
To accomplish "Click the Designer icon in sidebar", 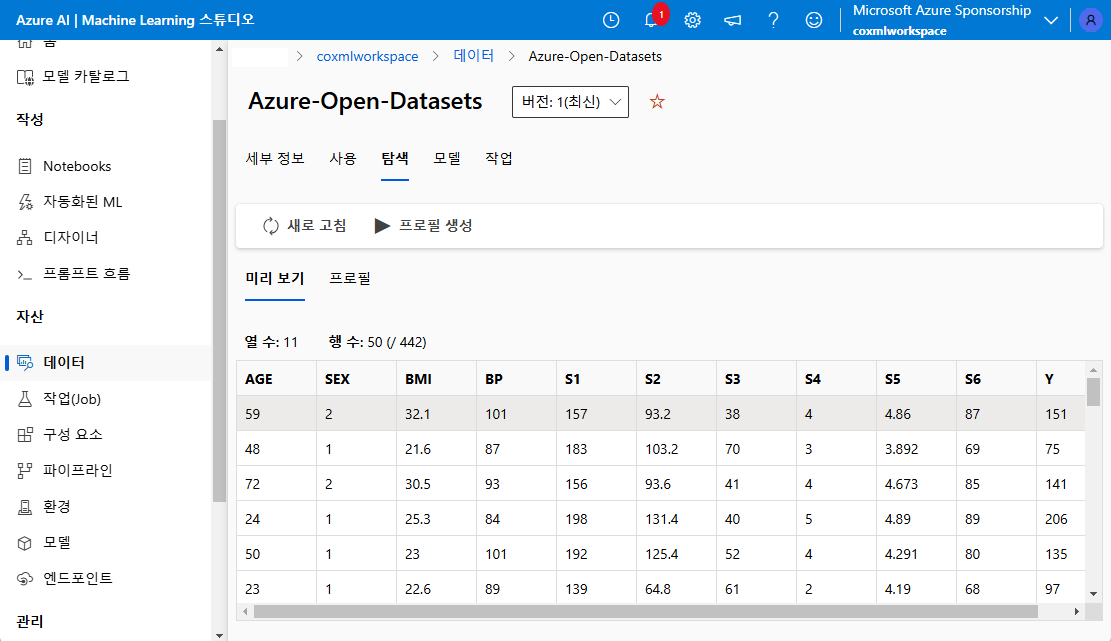I will (x=25, y=237).
